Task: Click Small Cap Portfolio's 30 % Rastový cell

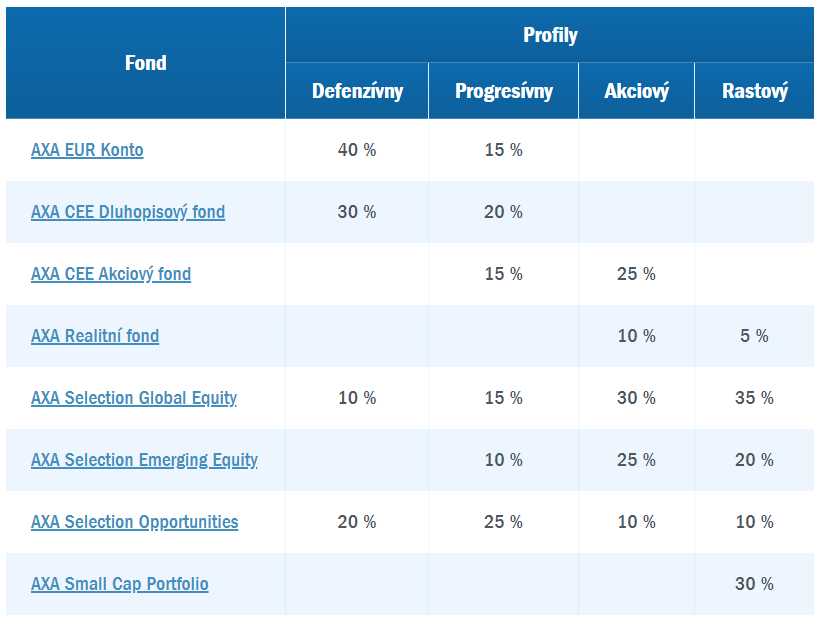Action: (x=754, y=584)
